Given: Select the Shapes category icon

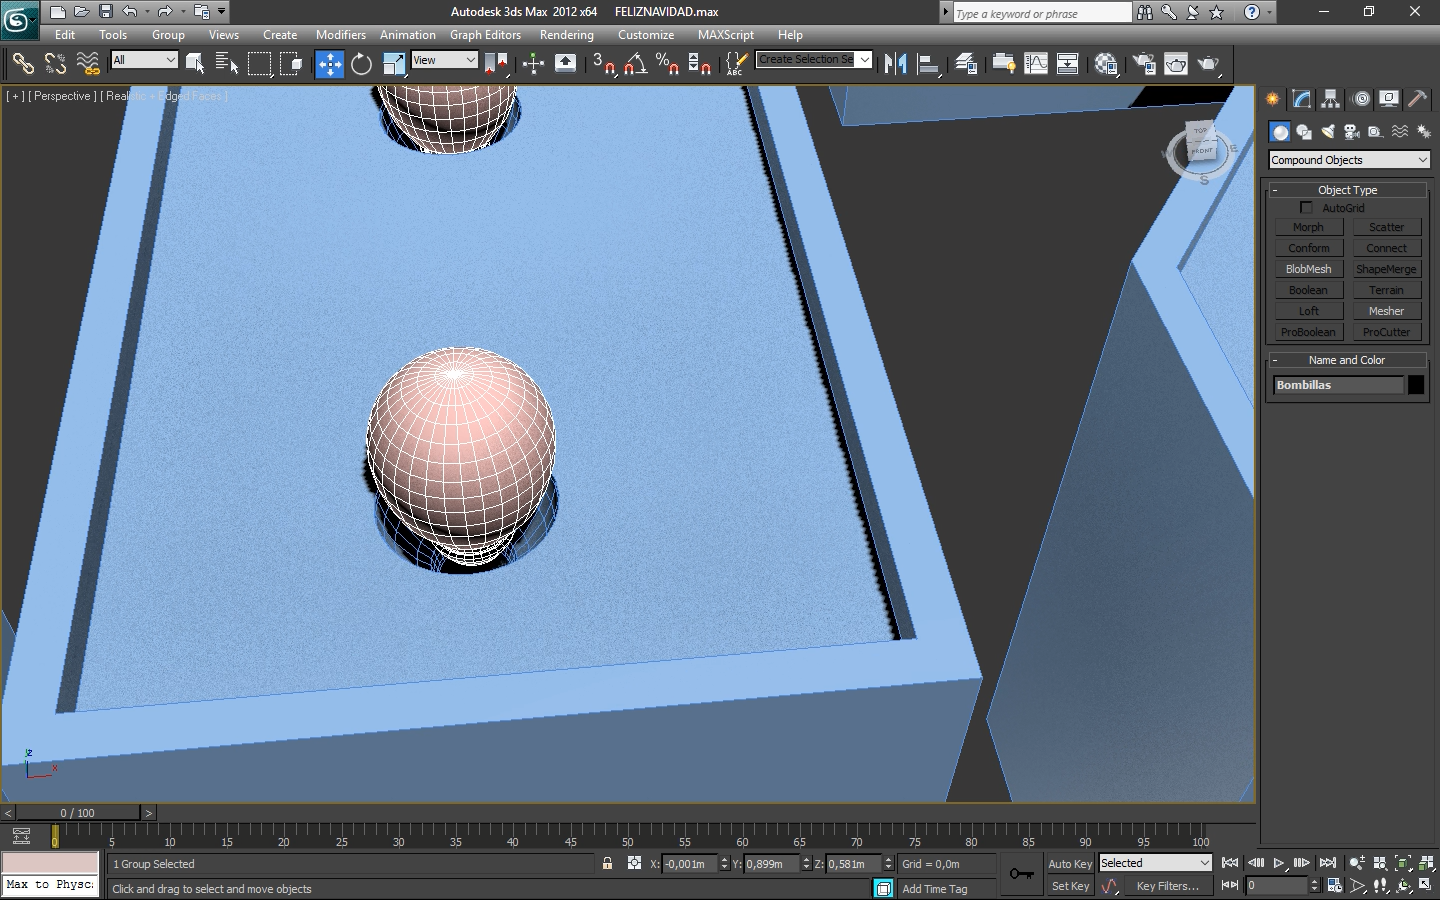Looking at the screenshot, I should pos(1304,132).
